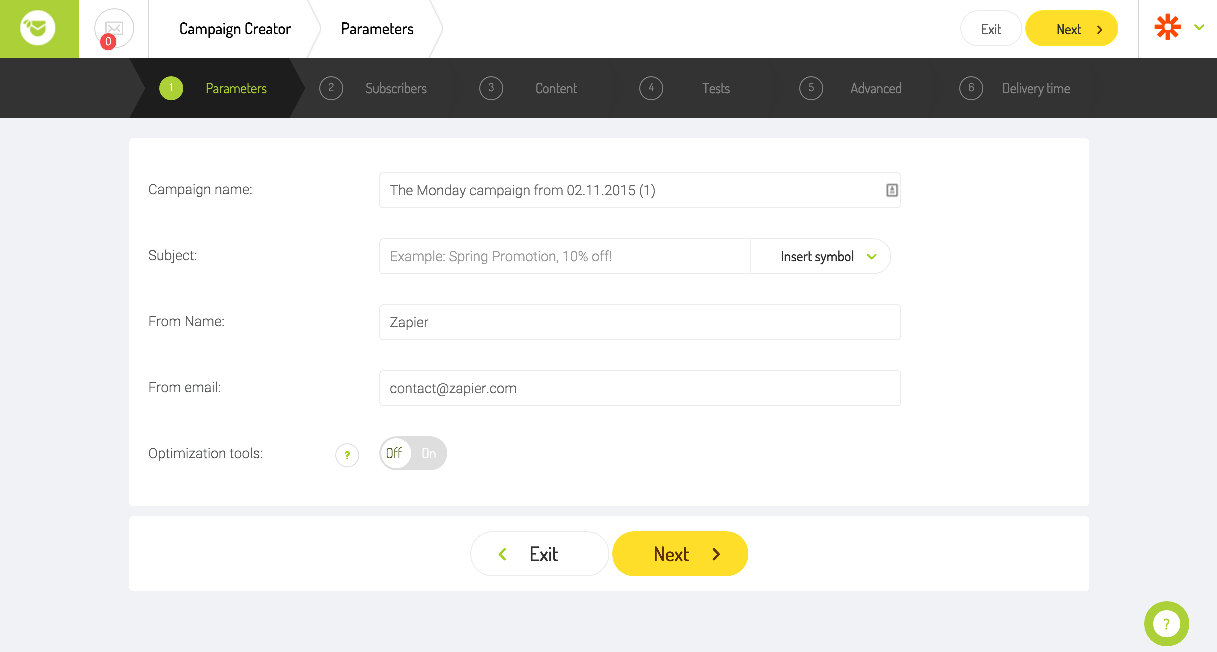Click the green FreshMail logo icon

pyautogui.click(x=38, y=28)
